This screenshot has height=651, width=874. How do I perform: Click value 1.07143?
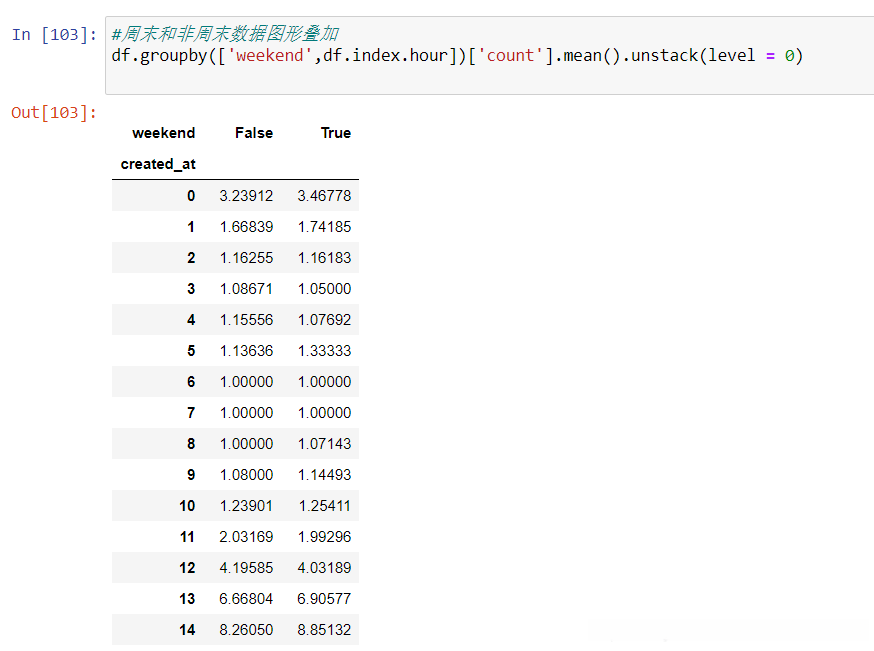[x=324, y=444]
